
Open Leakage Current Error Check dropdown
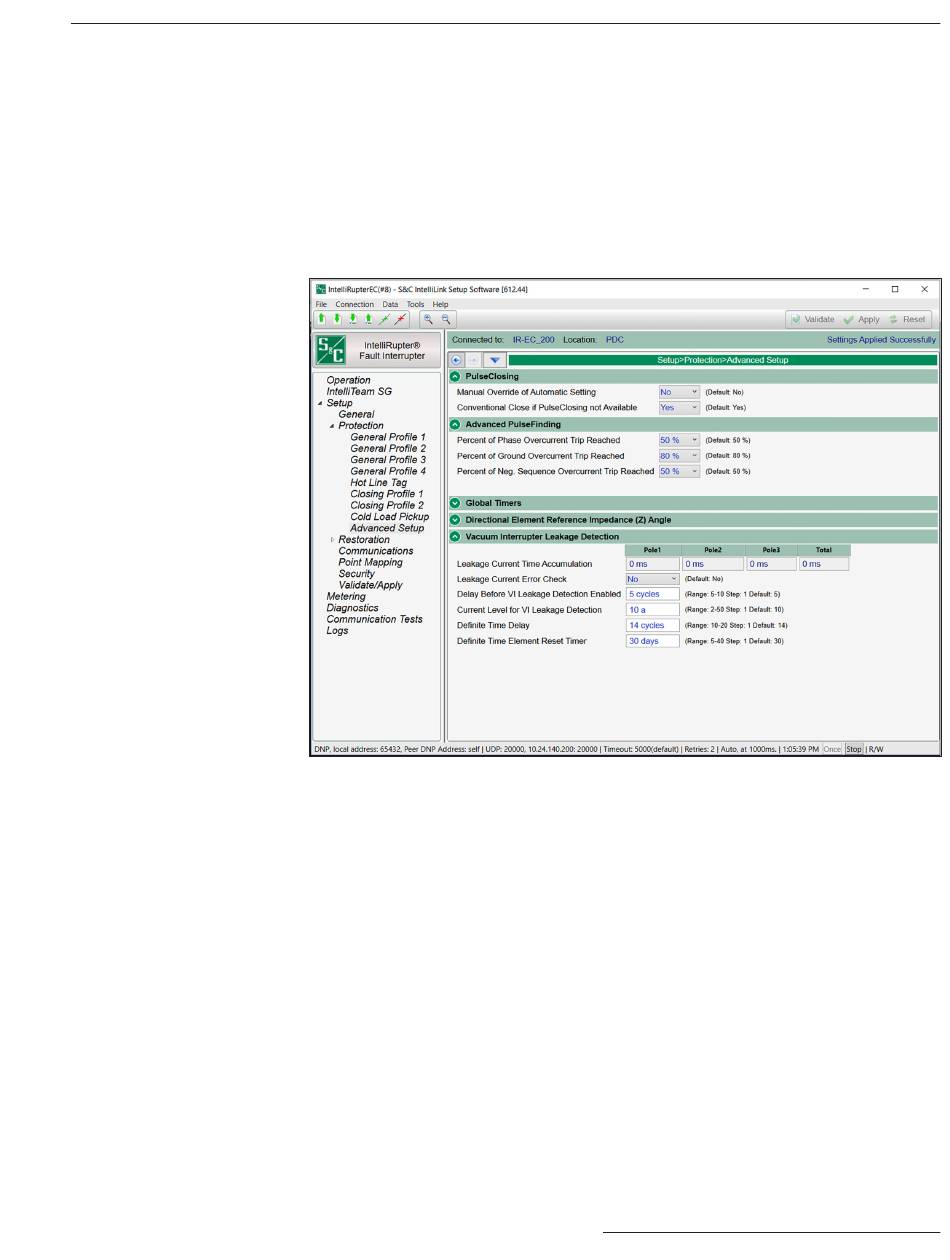pyautogui.click(x=652, y=579)
